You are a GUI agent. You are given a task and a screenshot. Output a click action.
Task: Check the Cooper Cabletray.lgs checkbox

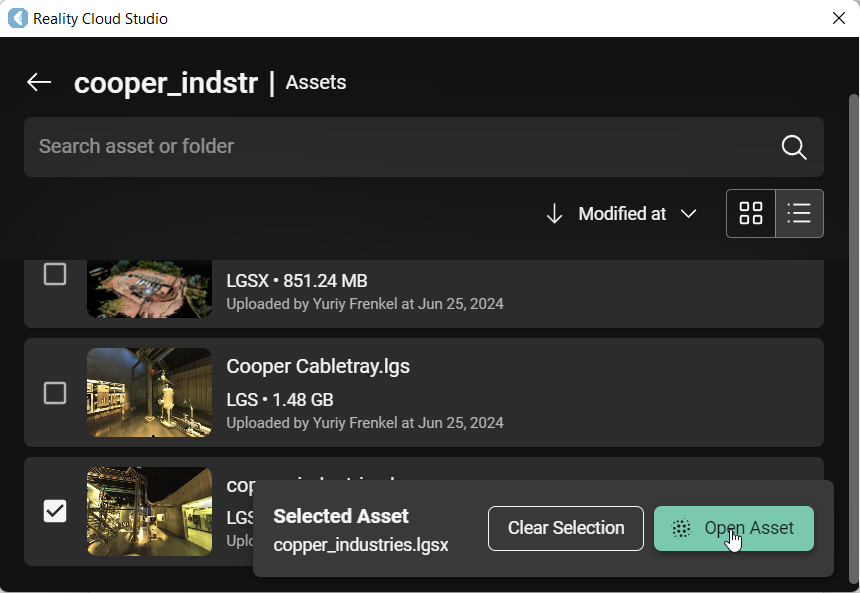pos(55,393)
